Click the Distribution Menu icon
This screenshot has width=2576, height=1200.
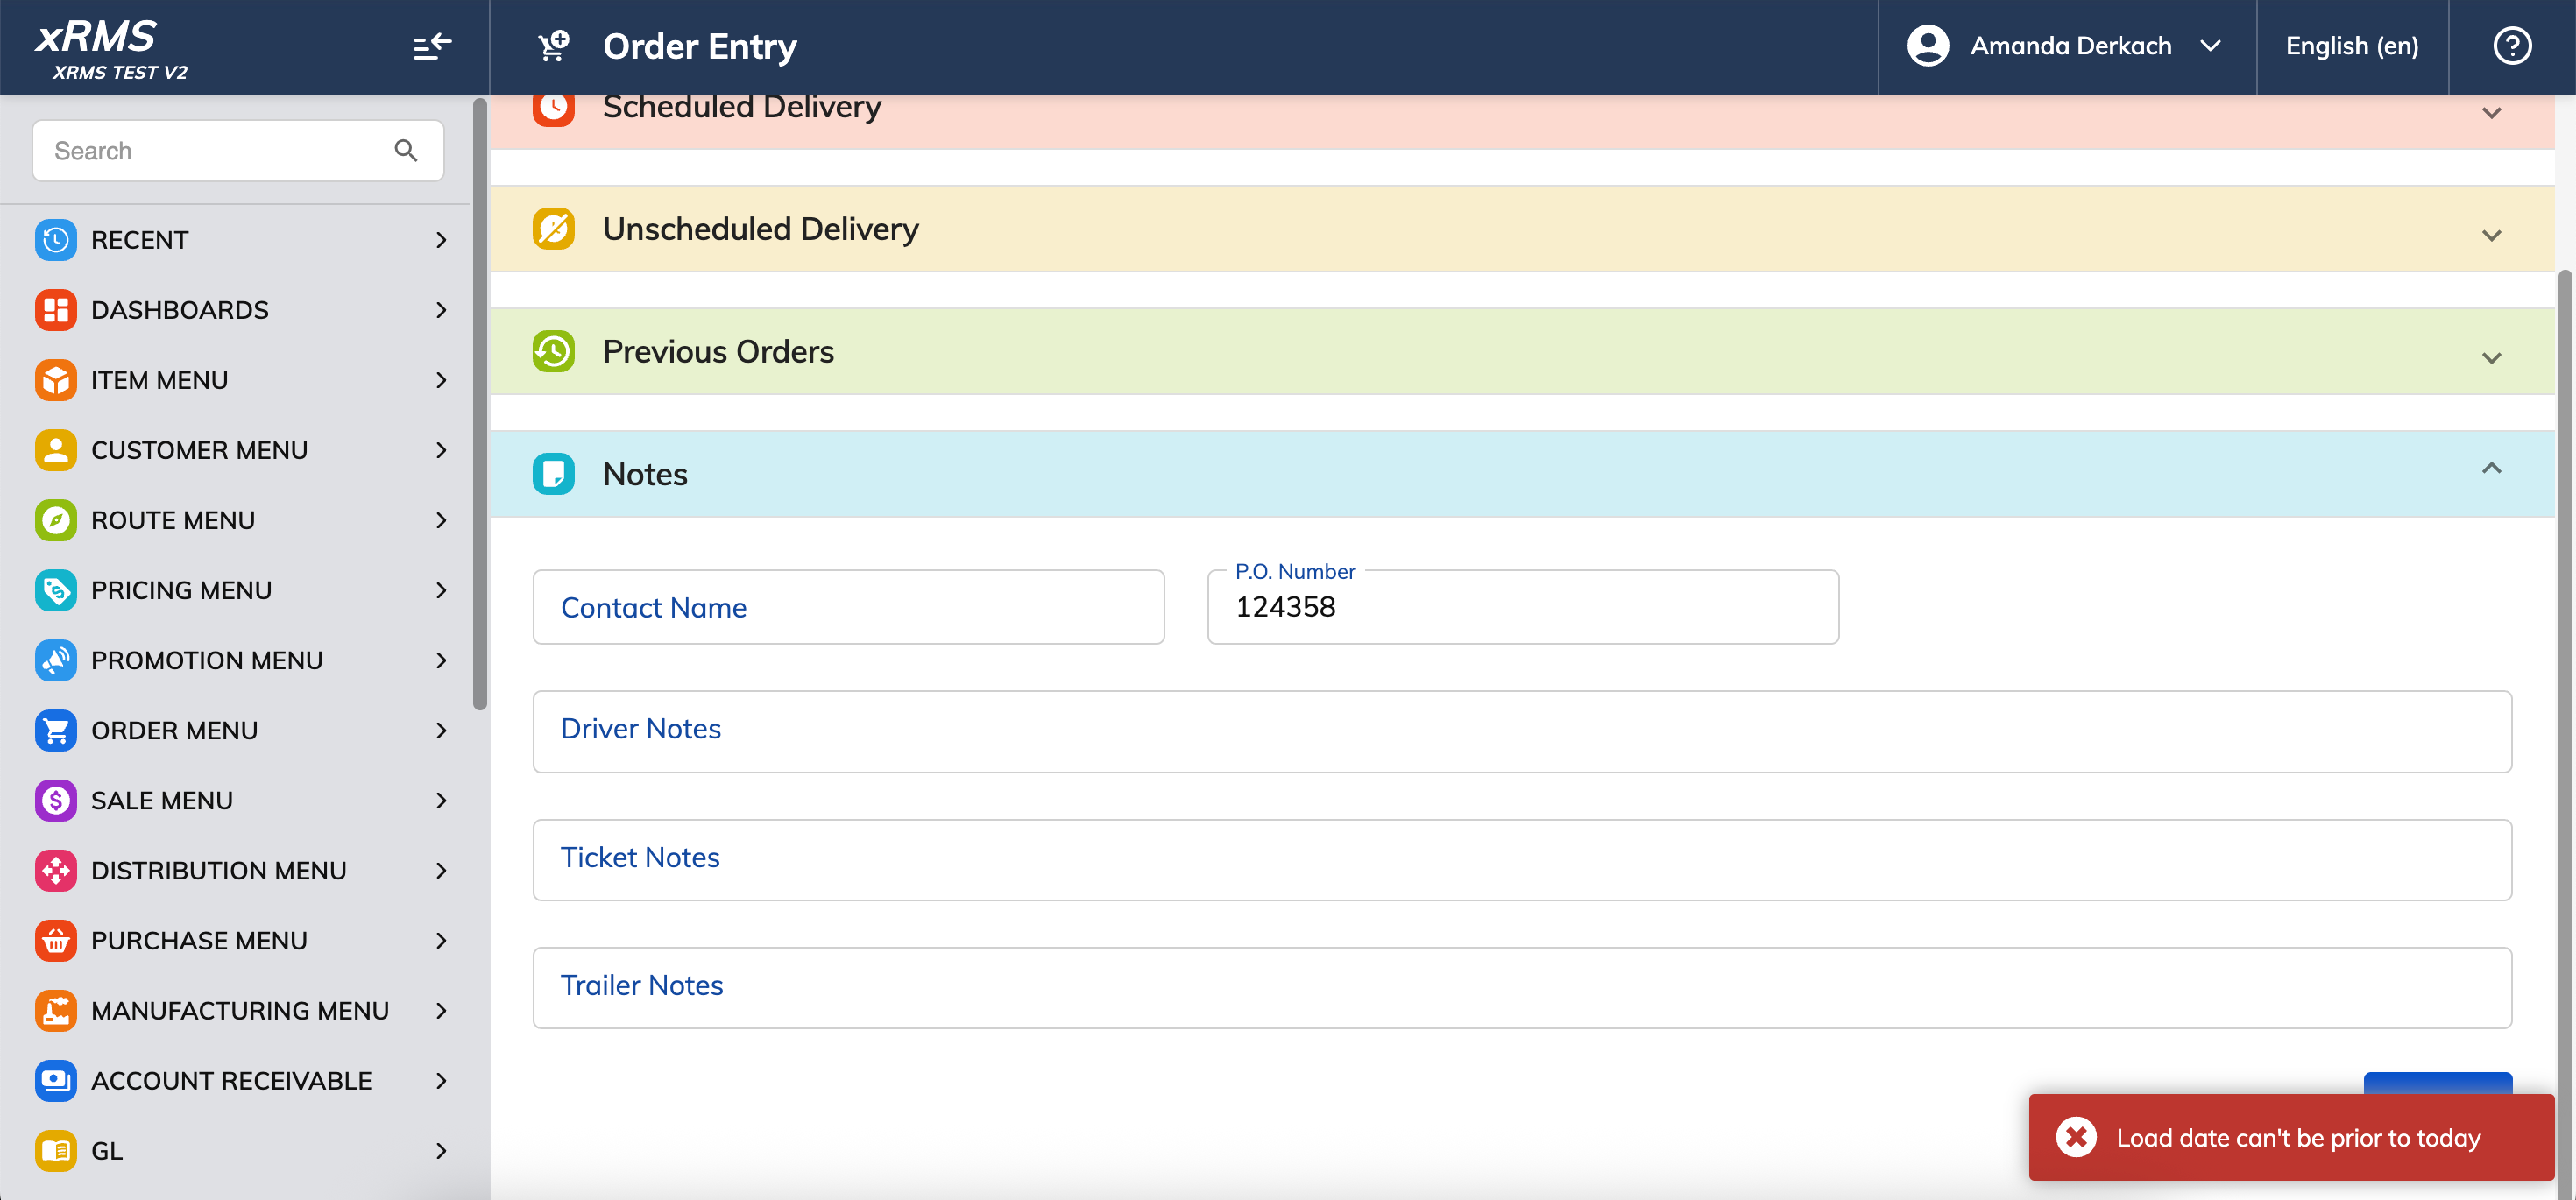(56, 870)
